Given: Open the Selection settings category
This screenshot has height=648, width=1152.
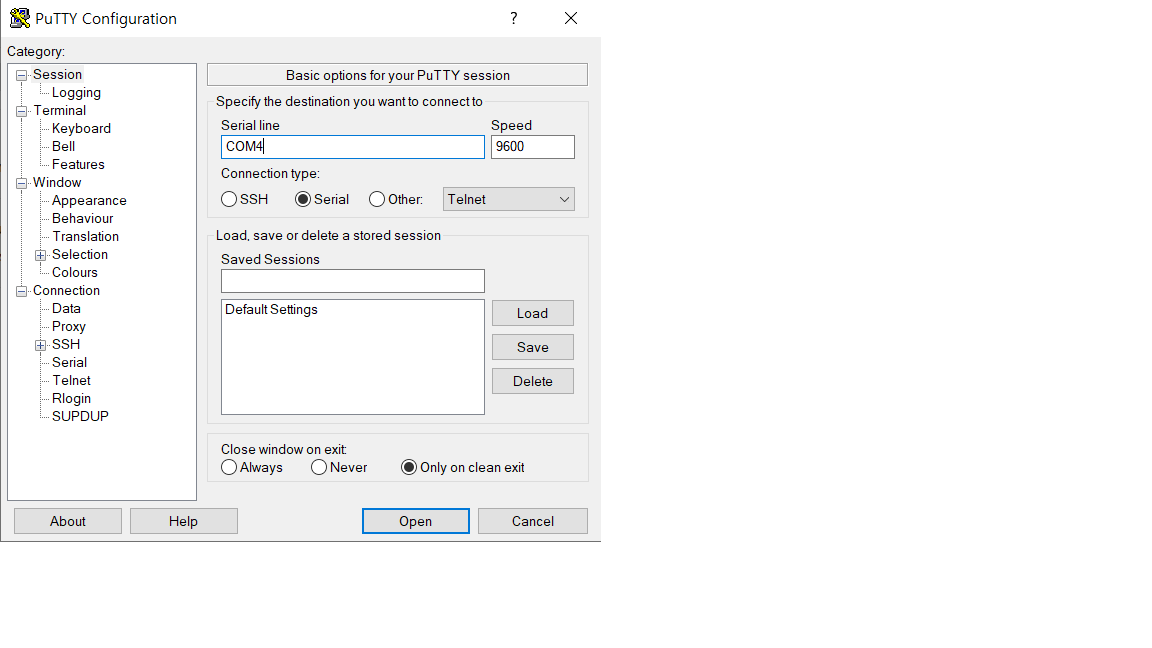Looking at the screenshot, I should point(80,254).
